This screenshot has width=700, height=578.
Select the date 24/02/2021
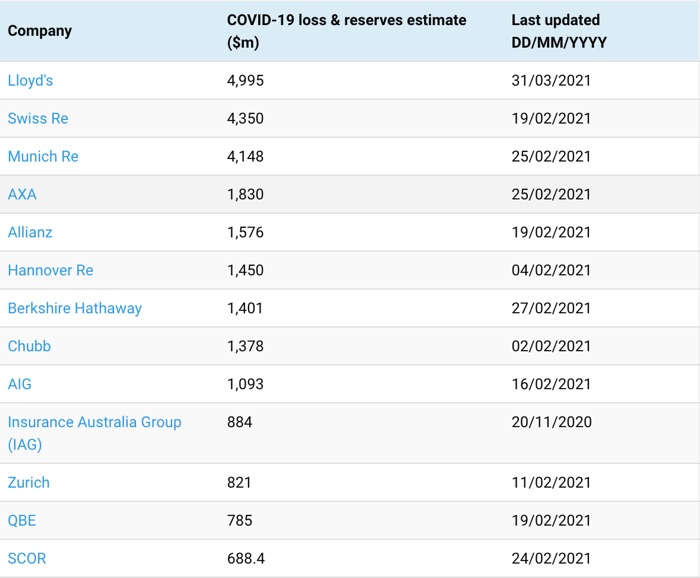[551, 559]
